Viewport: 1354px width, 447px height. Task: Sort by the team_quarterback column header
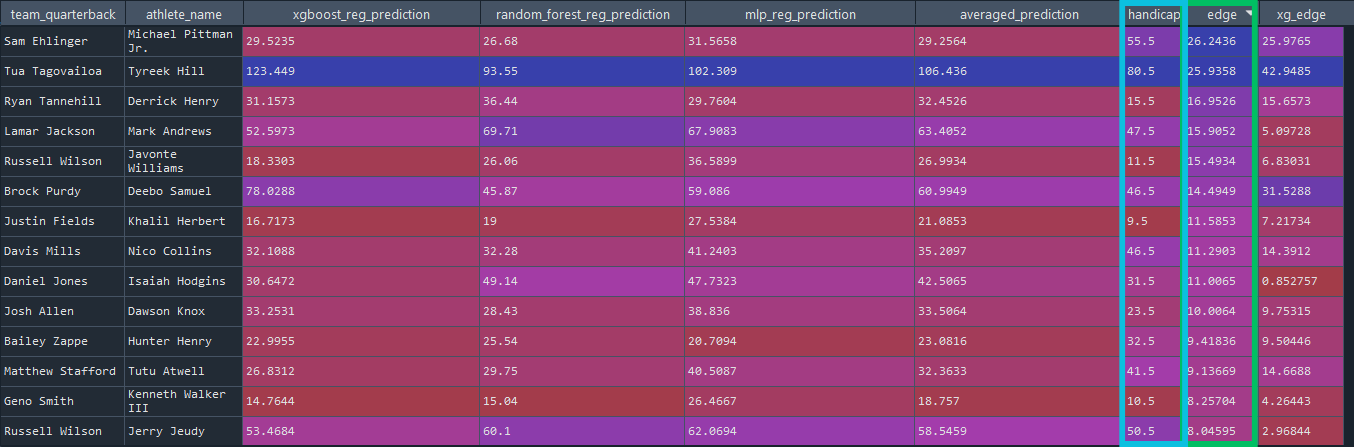point(62,14)
